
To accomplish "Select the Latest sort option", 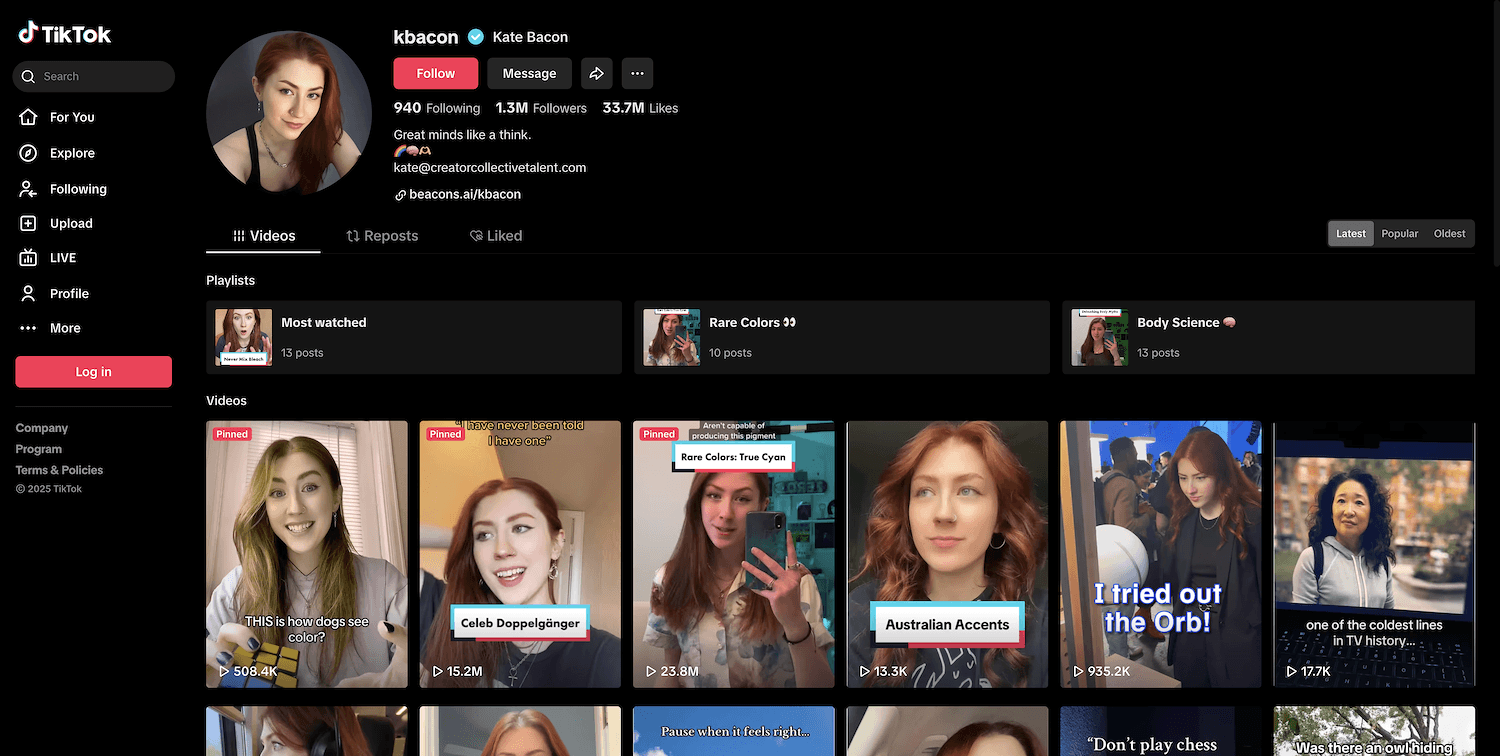I will coord(1350,234).
